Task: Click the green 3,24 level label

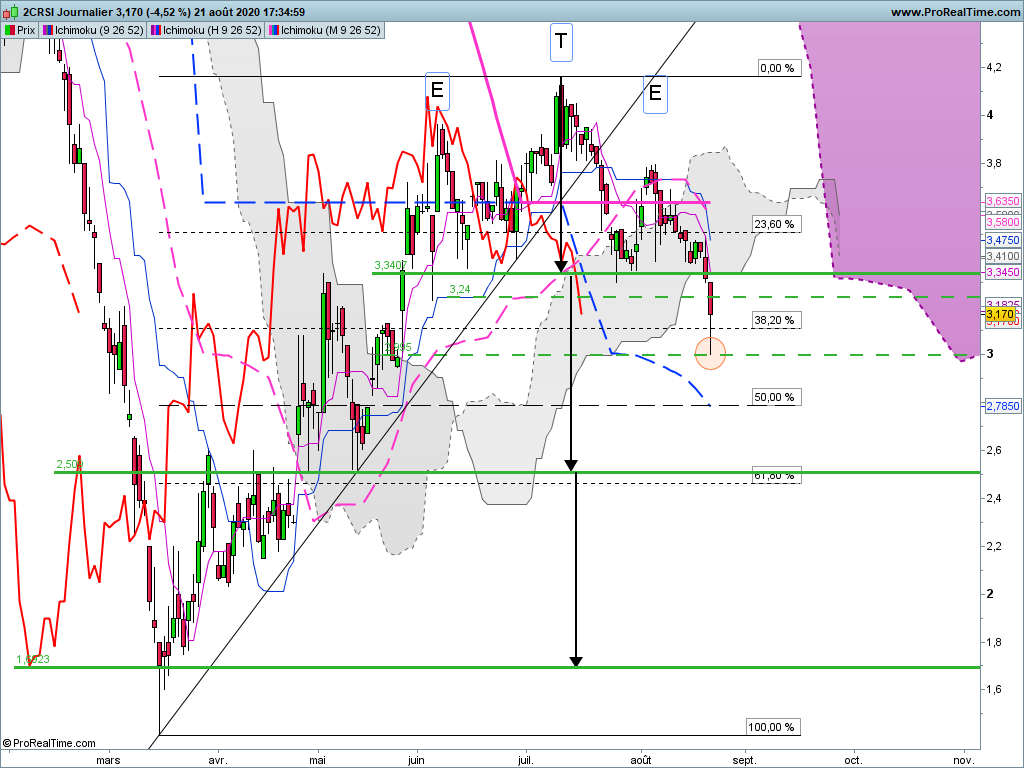Action: point(460,289)
